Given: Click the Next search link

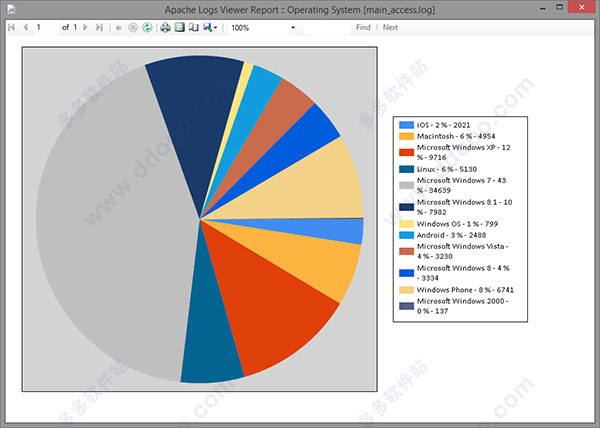Looking at the screenshot, I should [x=390, y=28].
